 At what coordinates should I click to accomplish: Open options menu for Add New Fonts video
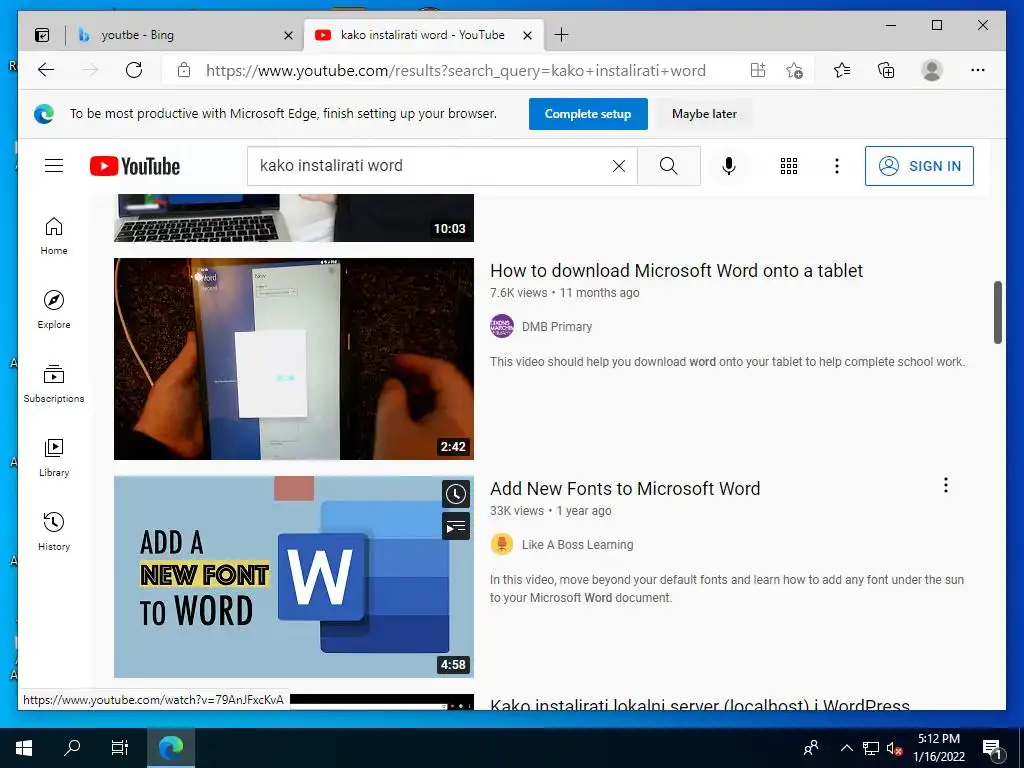click(x=946, y=485)
